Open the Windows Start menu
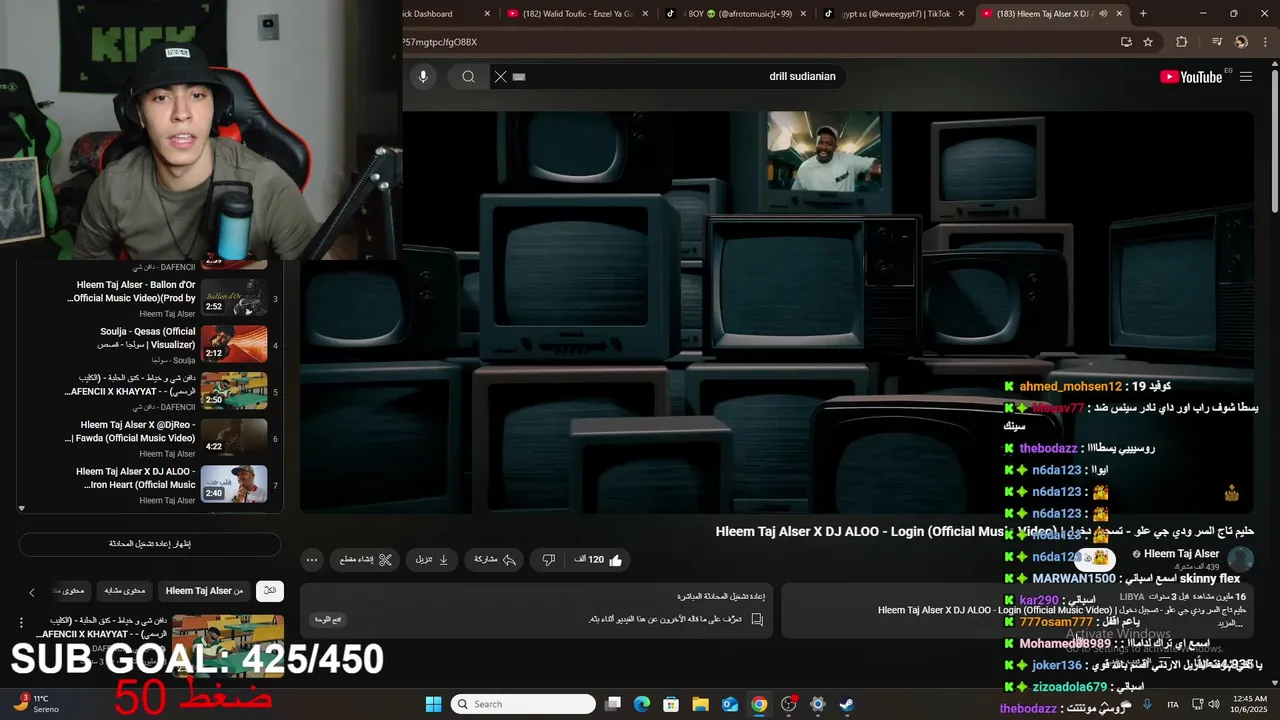1280x720 pixels. pos(433,704)
